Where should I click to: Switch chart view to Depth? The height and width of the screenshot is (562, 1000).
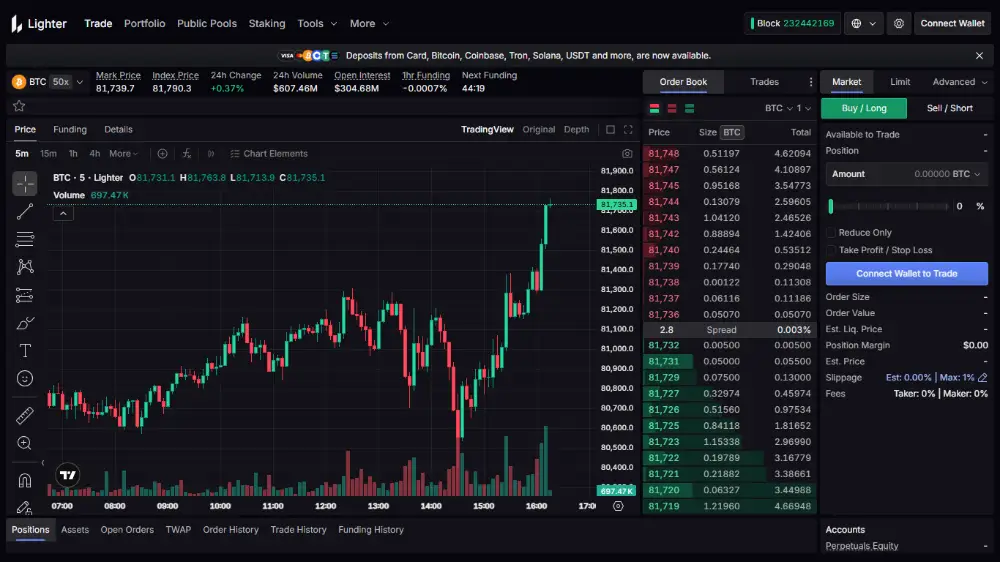[x=577, y=129]
